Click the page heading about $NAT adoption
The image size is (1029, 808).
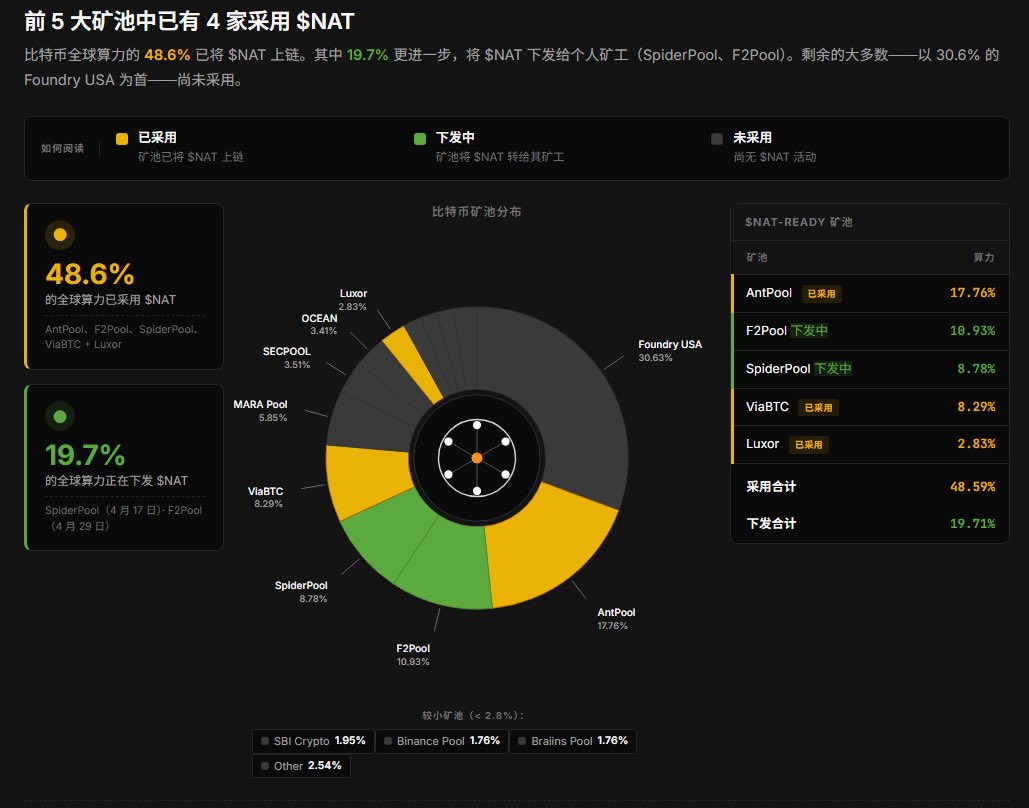point(189,22)
